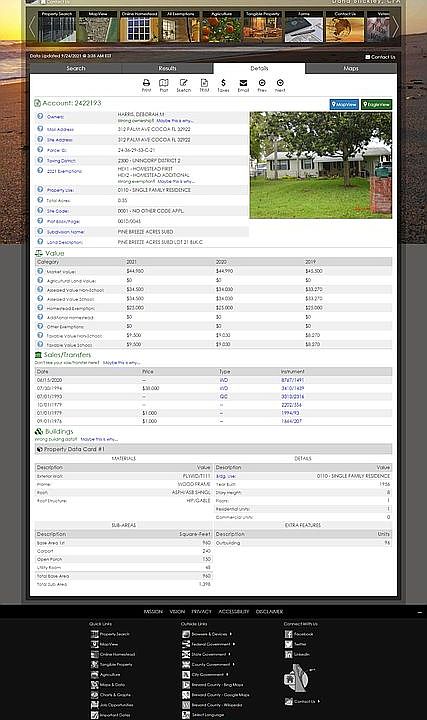Click Twitter icon in footer
The width and height of the screenshot is (427, 720).
(288, 644)
